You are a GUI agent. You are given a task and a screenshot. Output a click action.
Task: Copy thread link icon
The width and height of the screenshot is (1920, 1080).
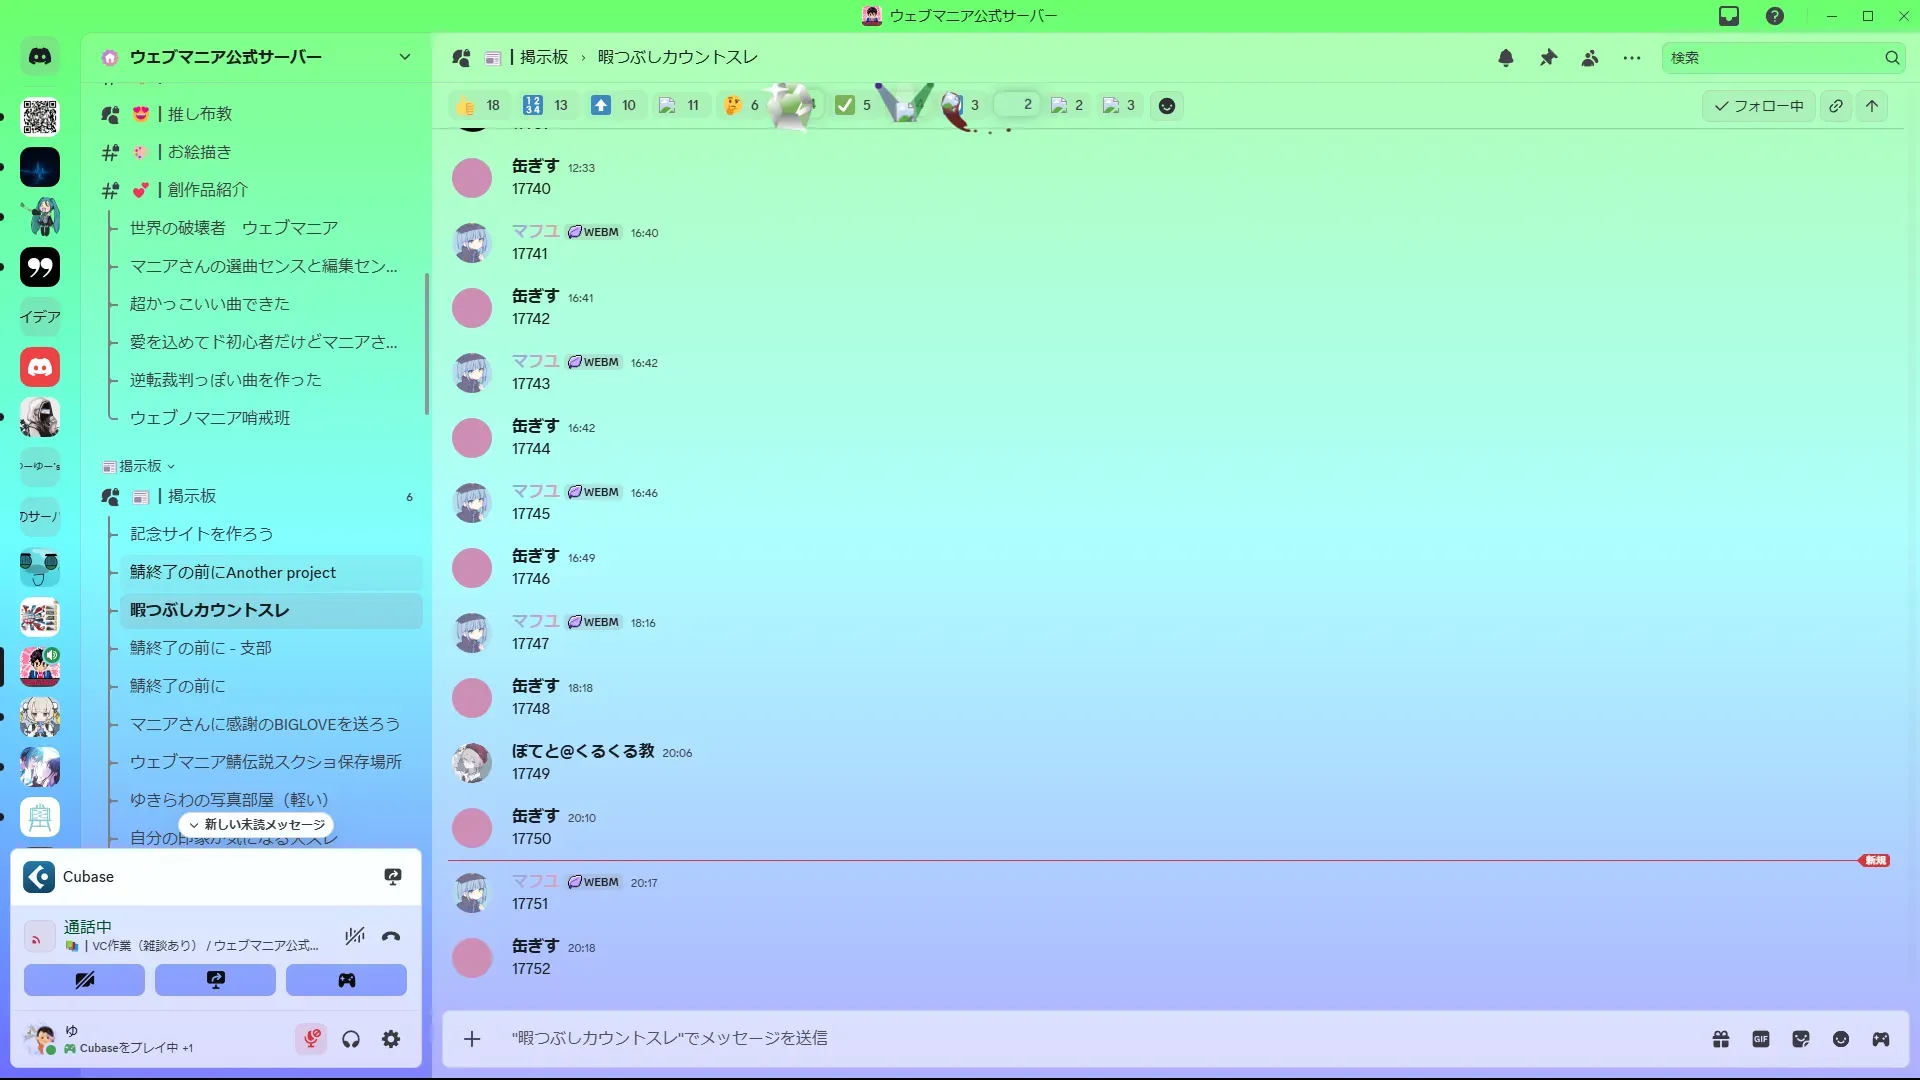pyautogui.click(x=1836, y=106)
